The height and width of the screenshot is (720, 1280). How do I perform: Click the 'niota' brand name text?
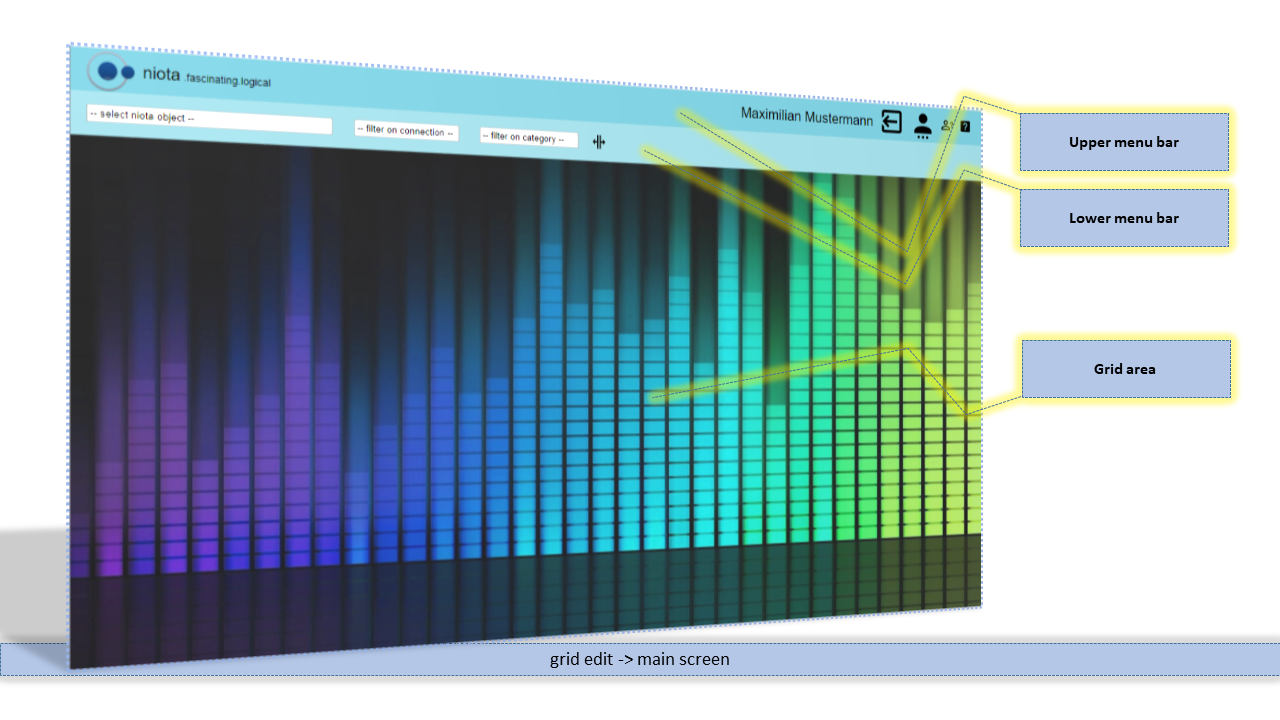pyautogui.click(x=161, y=74)
